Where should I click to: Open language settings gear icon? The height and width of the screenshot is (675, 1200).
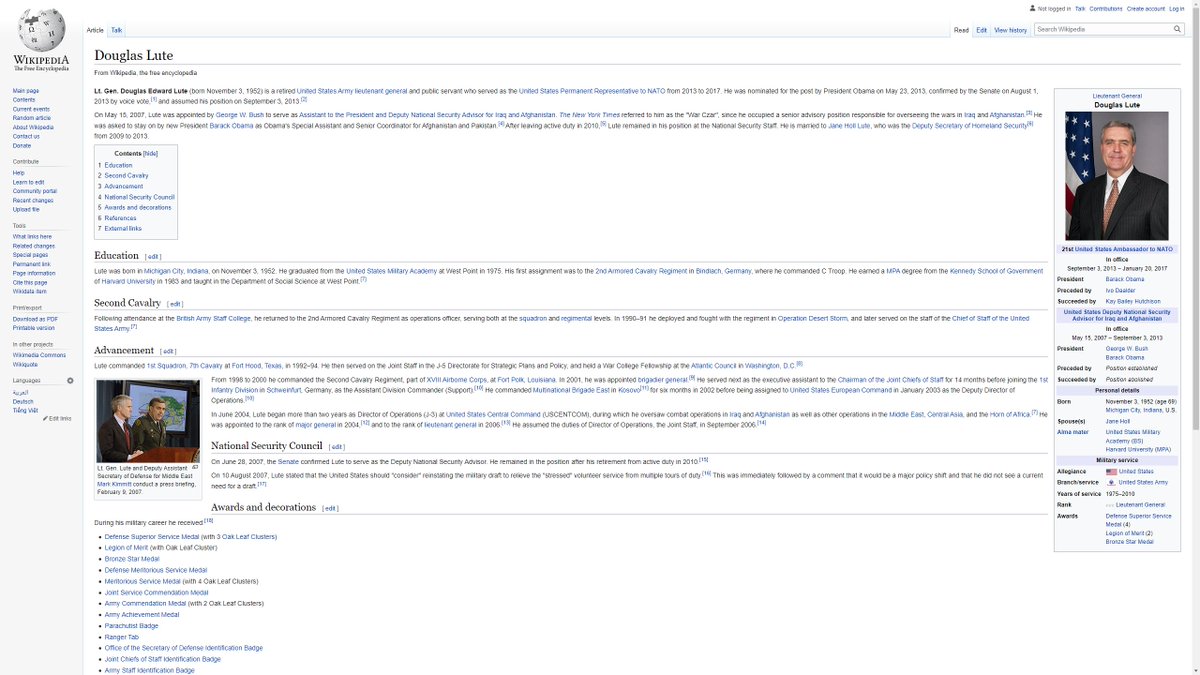tap(70, 381)
